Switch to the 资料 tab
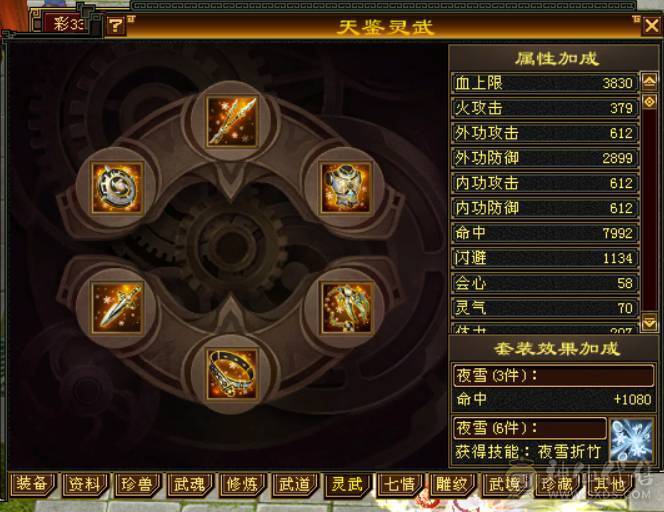The height and width of the screenshot is (512, 664). [x=84, y=484]
